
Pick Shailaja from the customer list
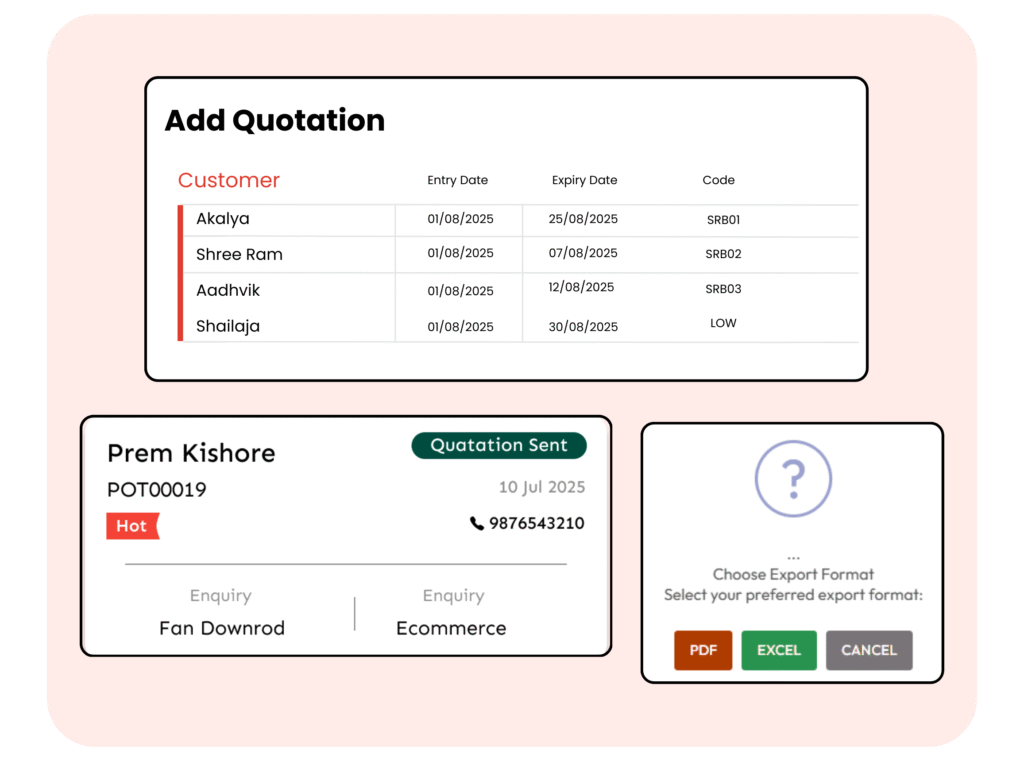click(229, 326)
